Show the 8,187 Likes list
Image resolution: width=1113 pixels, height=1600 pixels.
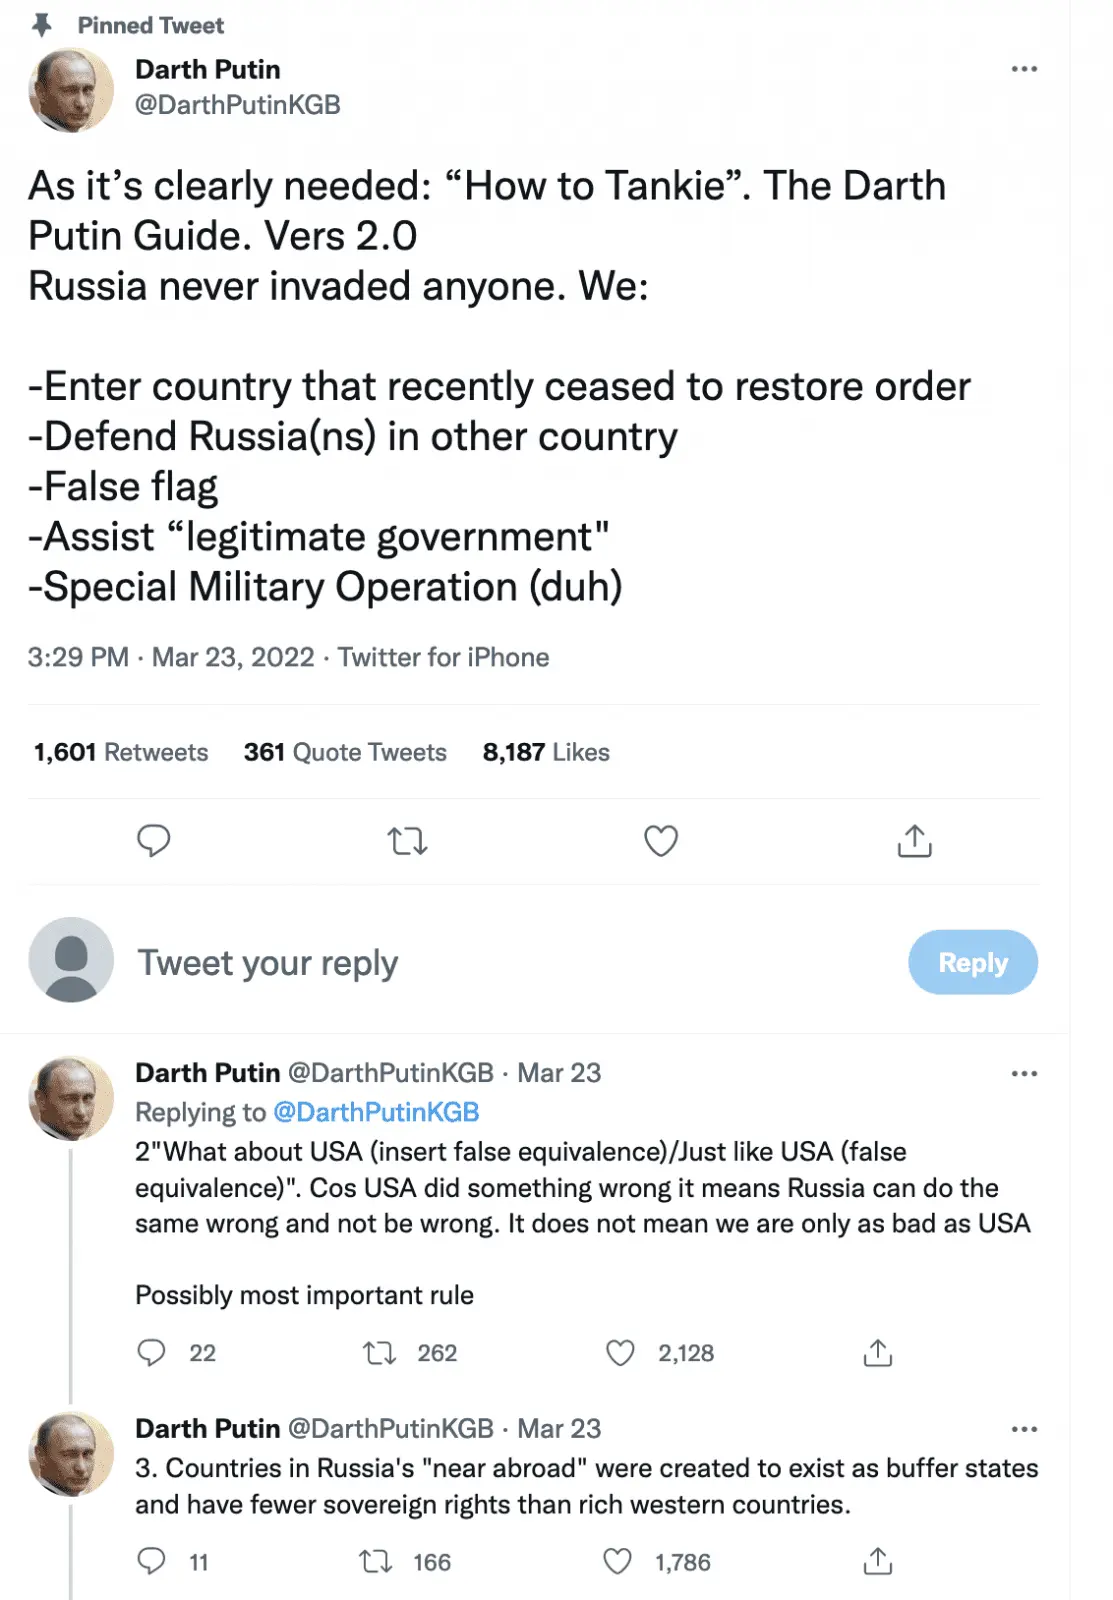[x=546, y=752]
